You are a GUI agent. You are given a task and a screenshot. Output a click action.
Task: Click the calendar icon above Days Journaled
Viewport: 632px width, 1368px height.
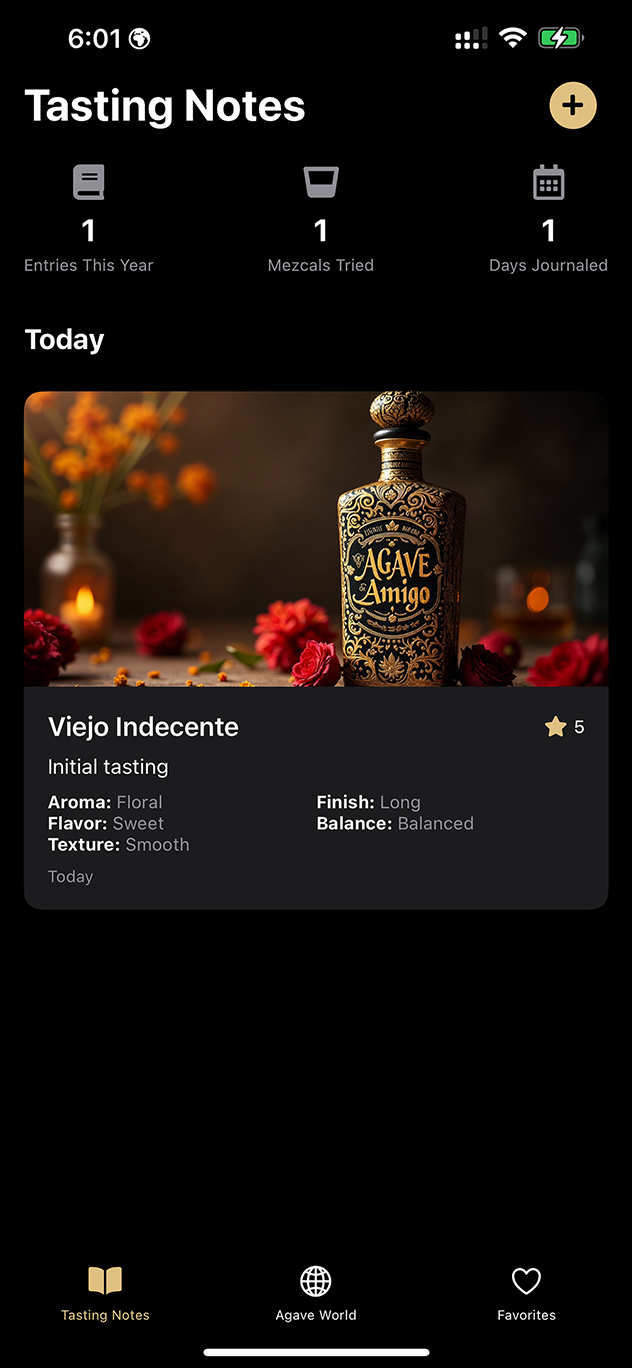click(548, 183)
